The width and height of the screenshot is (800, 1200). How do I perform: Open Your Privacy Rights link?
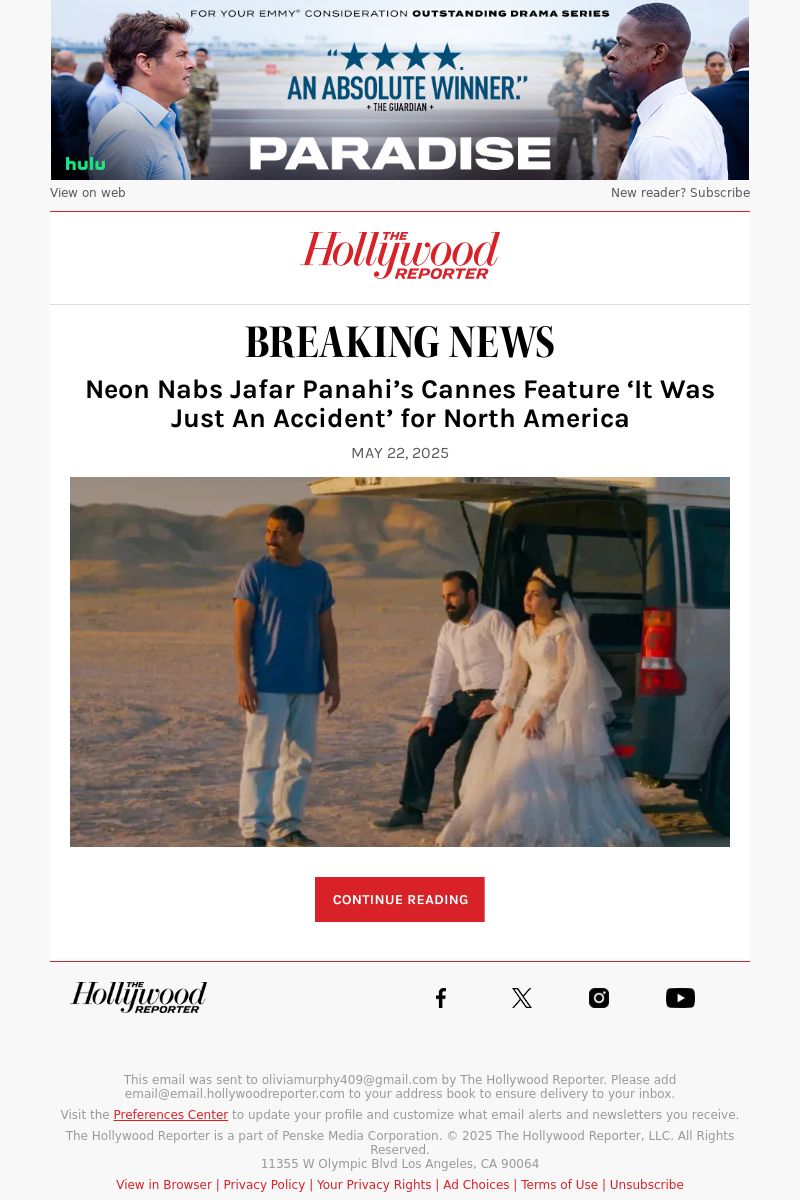374,1185
